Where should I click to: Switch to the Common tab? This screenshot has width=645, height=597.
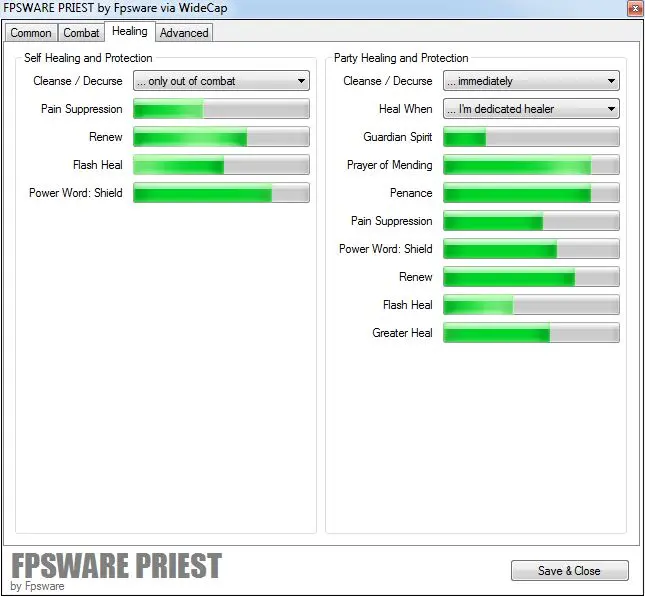[x=31, y=33]
